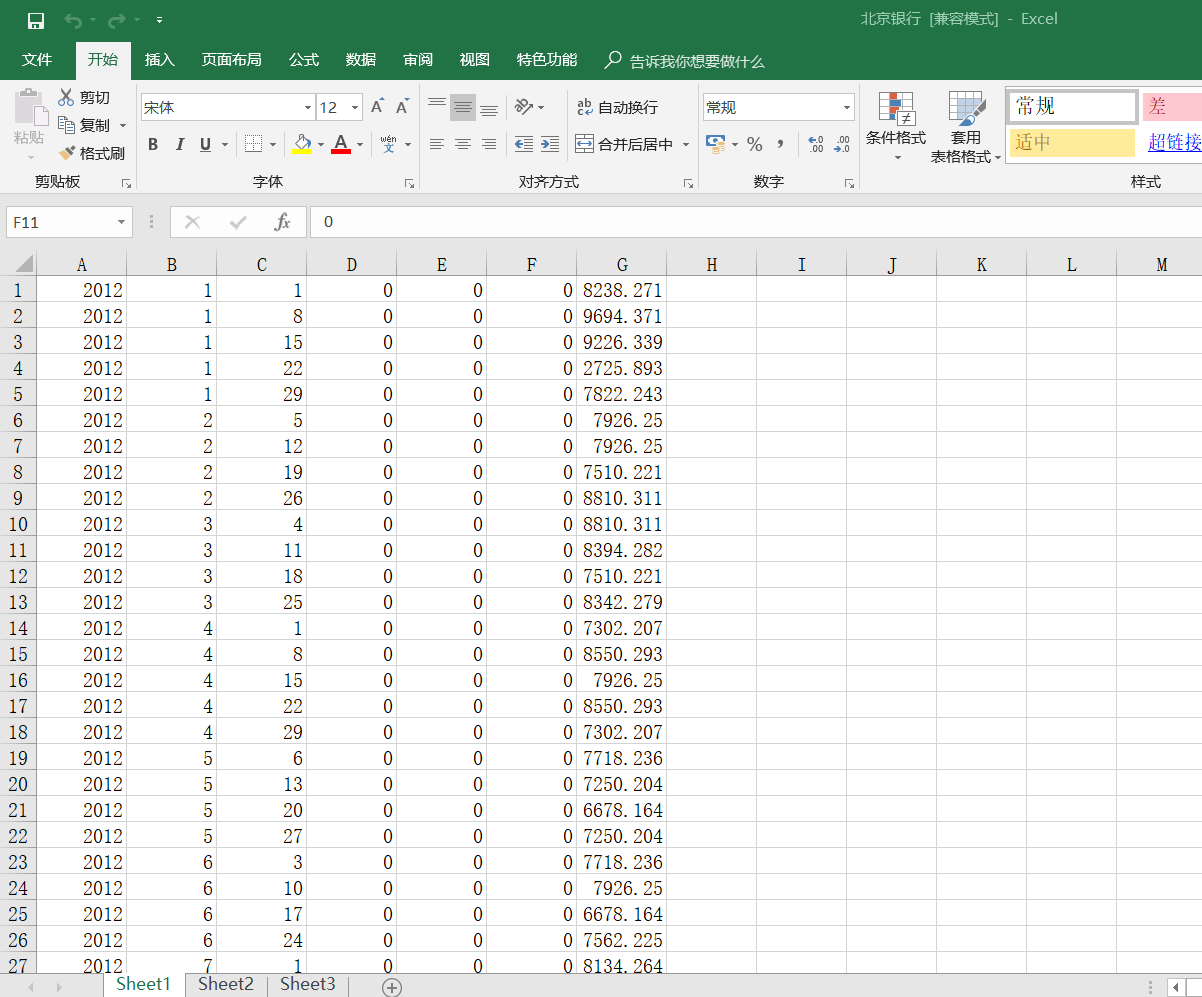Toggle bold formatting

pyautogui.click(x=153, y=144)
